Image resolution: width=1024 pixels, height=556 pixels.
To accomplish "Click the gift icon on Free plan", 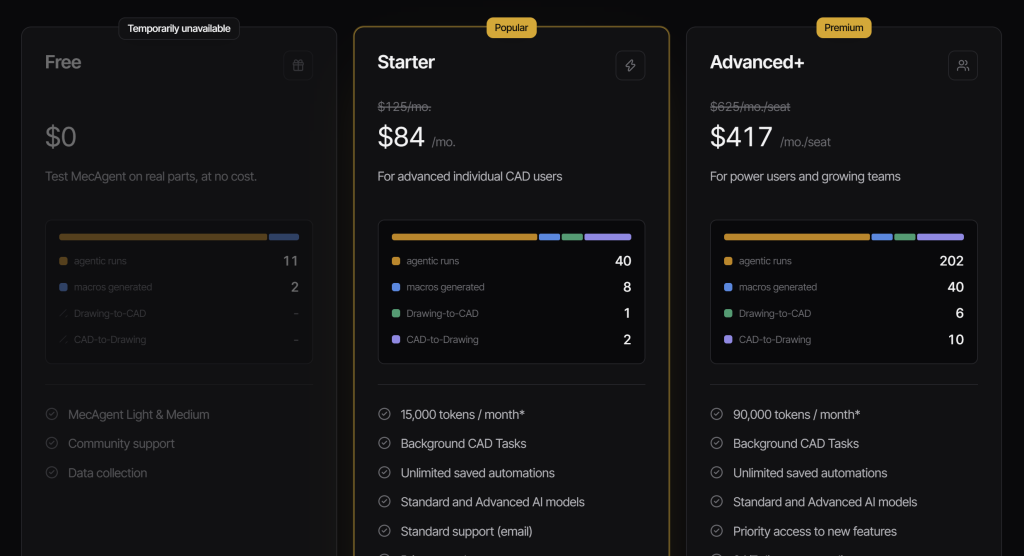I will [x=298, y=65].
